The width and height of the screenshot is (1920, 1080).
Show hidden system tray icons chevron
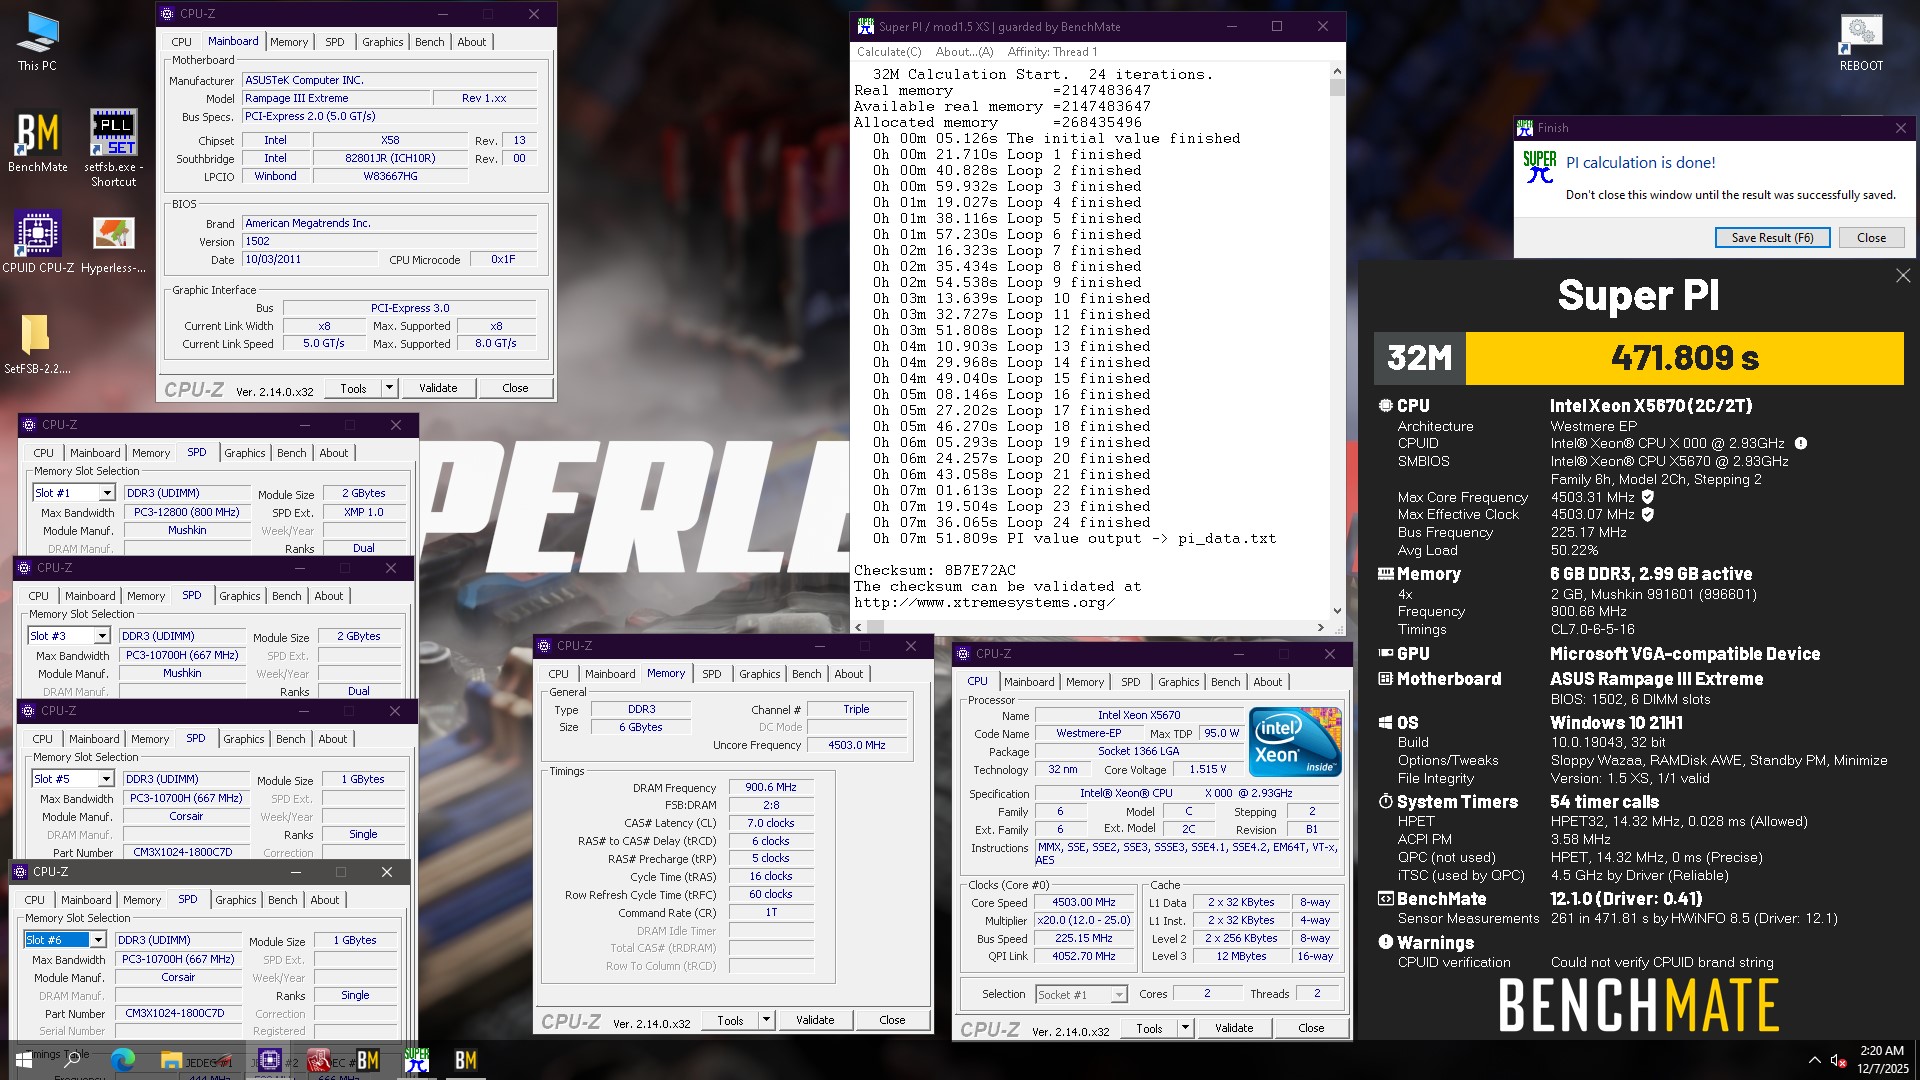[1815, 1060]
